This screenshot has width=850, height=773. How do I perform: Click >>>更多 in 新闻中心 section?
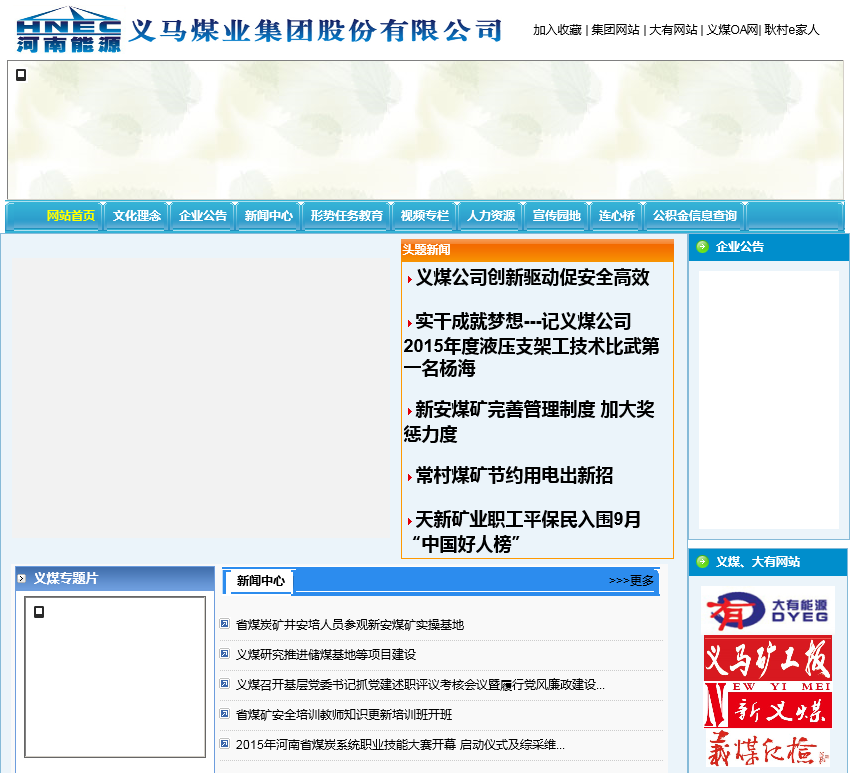click(631, 581)
